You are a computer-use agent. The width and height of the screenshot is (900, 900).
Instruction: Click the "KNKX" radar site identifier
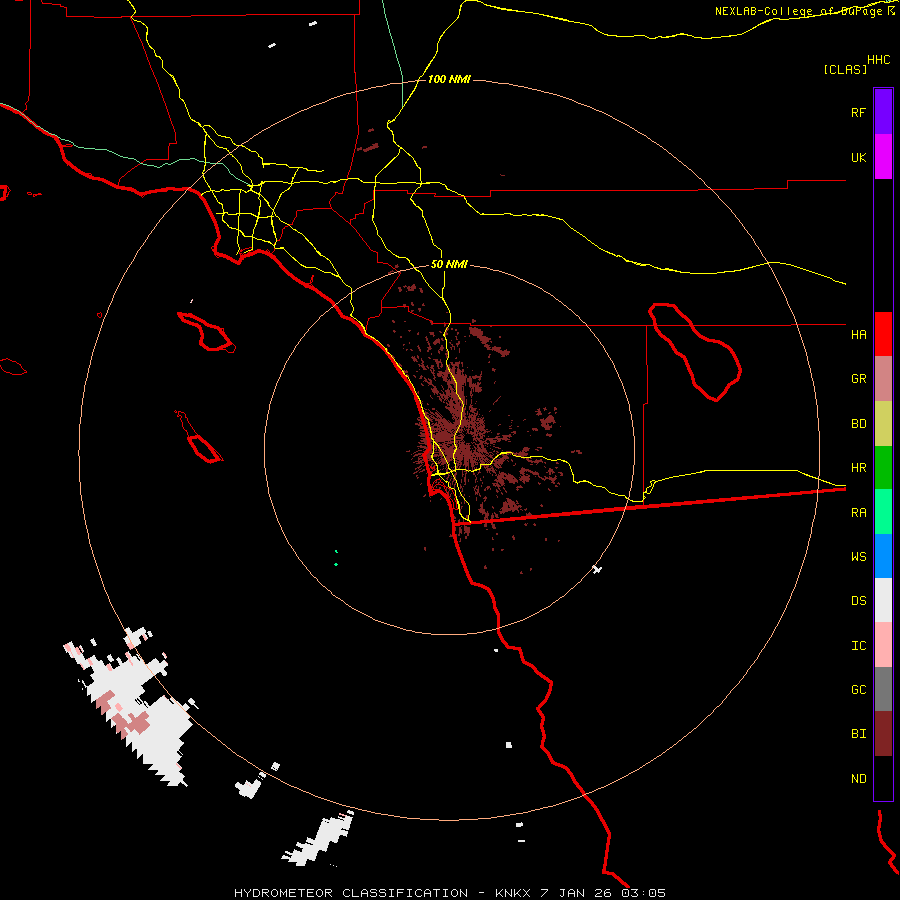[x=513, y=893]
